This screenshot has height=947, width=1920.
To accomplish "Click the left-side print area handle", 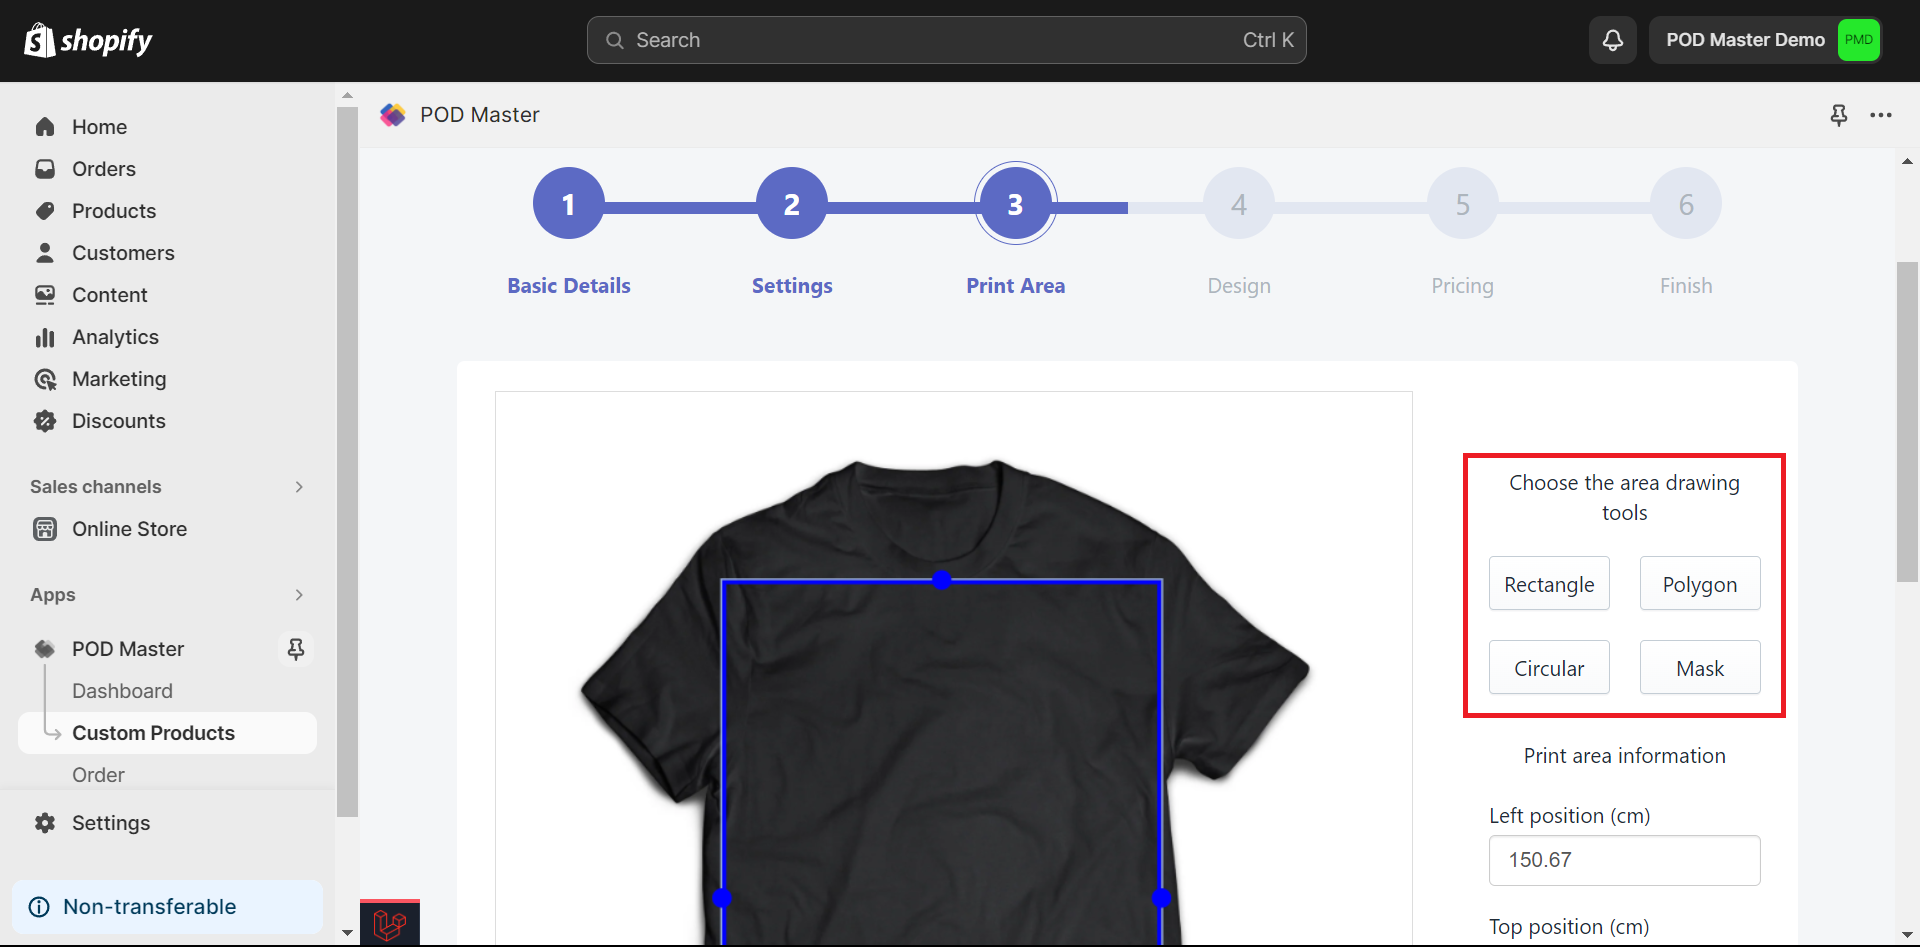I will [x=722, y=898].
